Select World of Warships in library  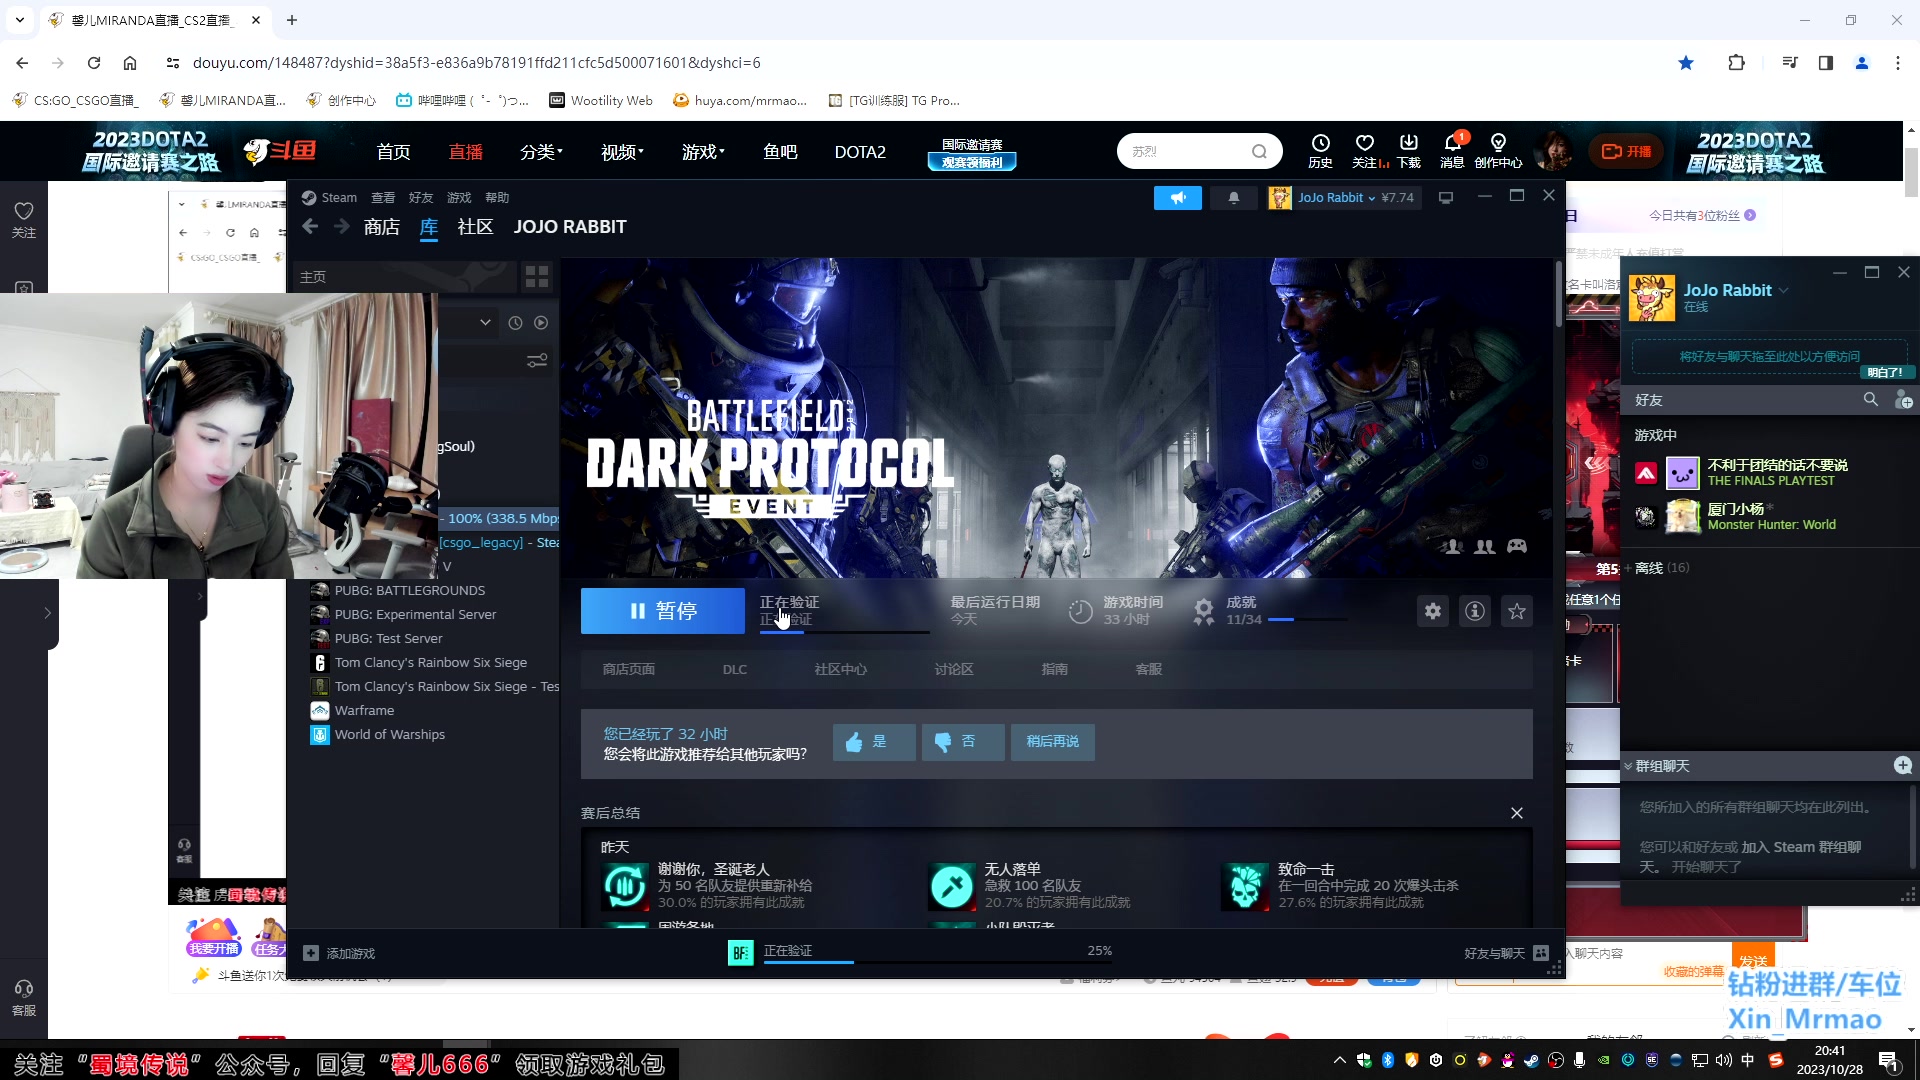389,735
